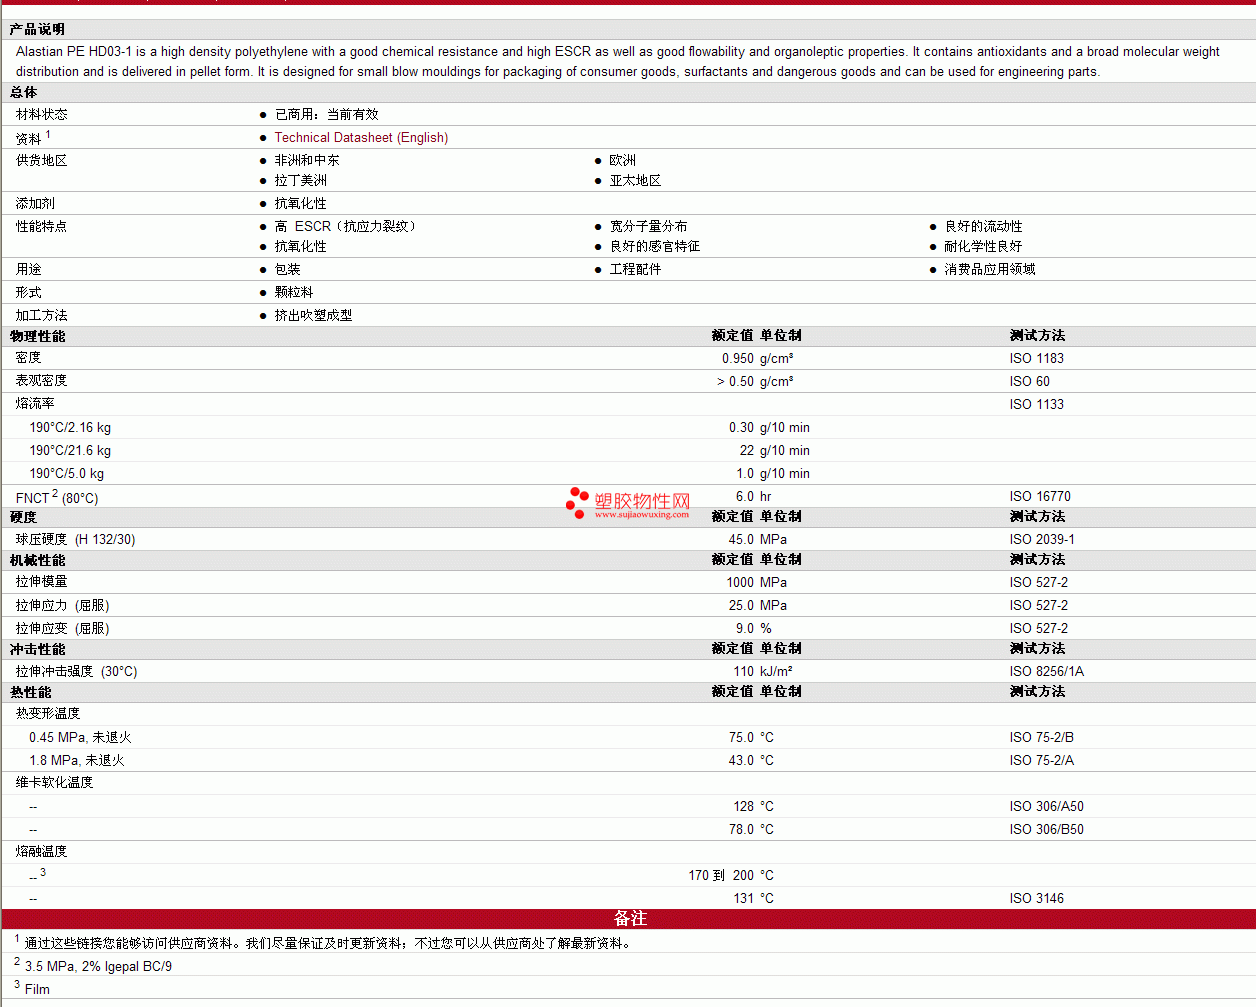This screenshot has height=1007, width=1256.
Task: Click the 硬度 section header
Action: point(24,518)
